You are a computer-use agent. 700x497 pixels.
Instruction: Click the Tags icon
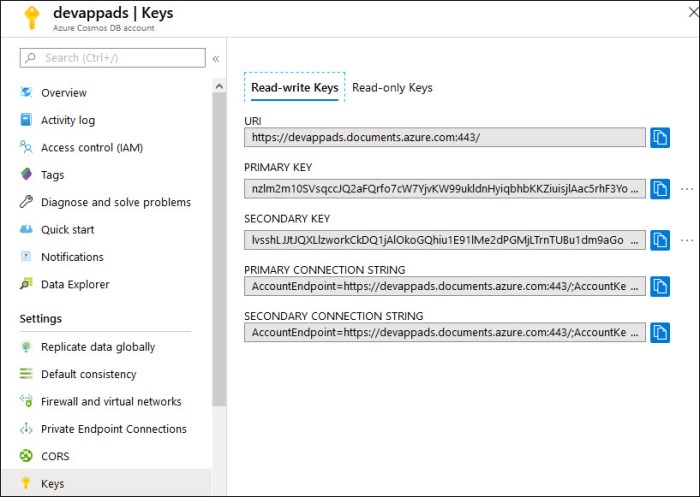26,174
